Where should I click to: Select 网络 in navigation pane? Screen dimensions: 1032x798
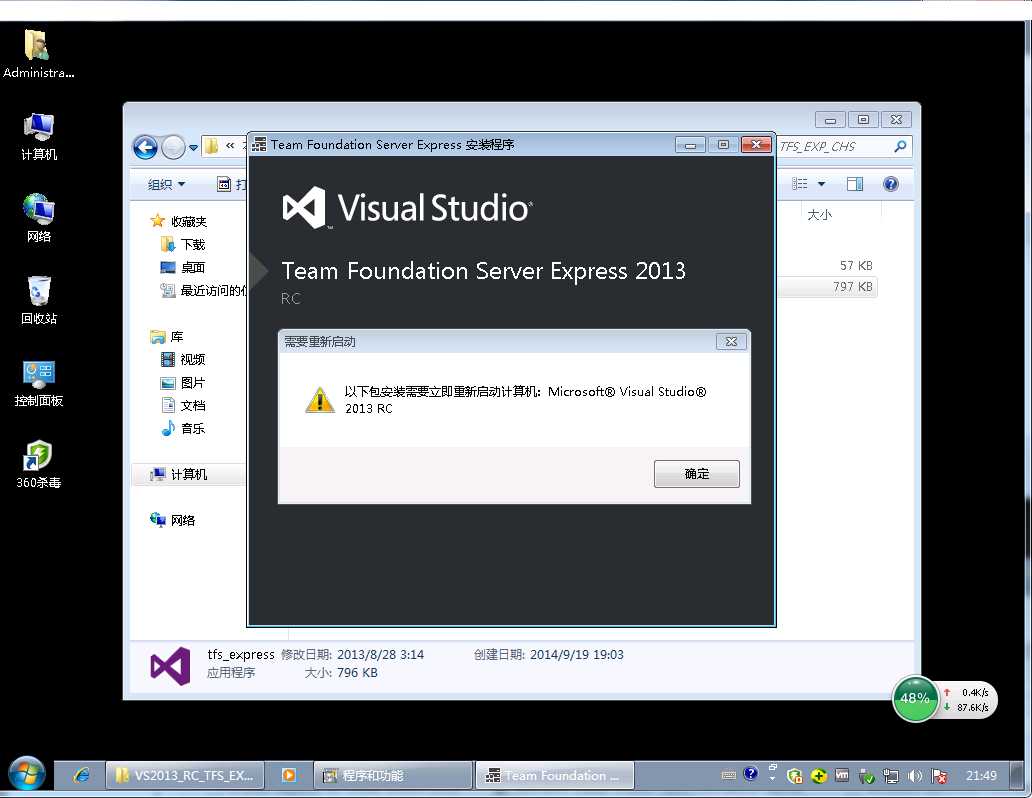173,520
